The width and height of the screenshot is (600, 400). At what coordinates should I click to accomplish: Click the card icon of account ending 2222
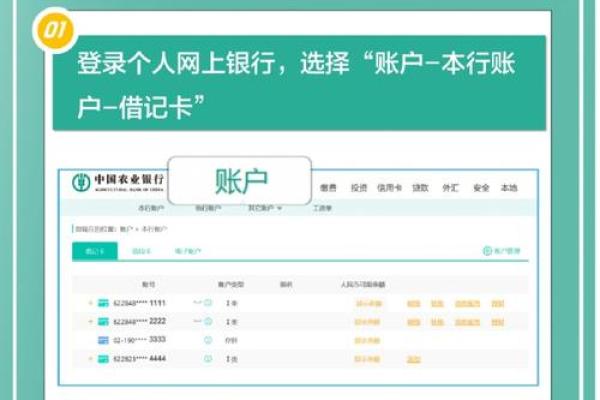103,322
